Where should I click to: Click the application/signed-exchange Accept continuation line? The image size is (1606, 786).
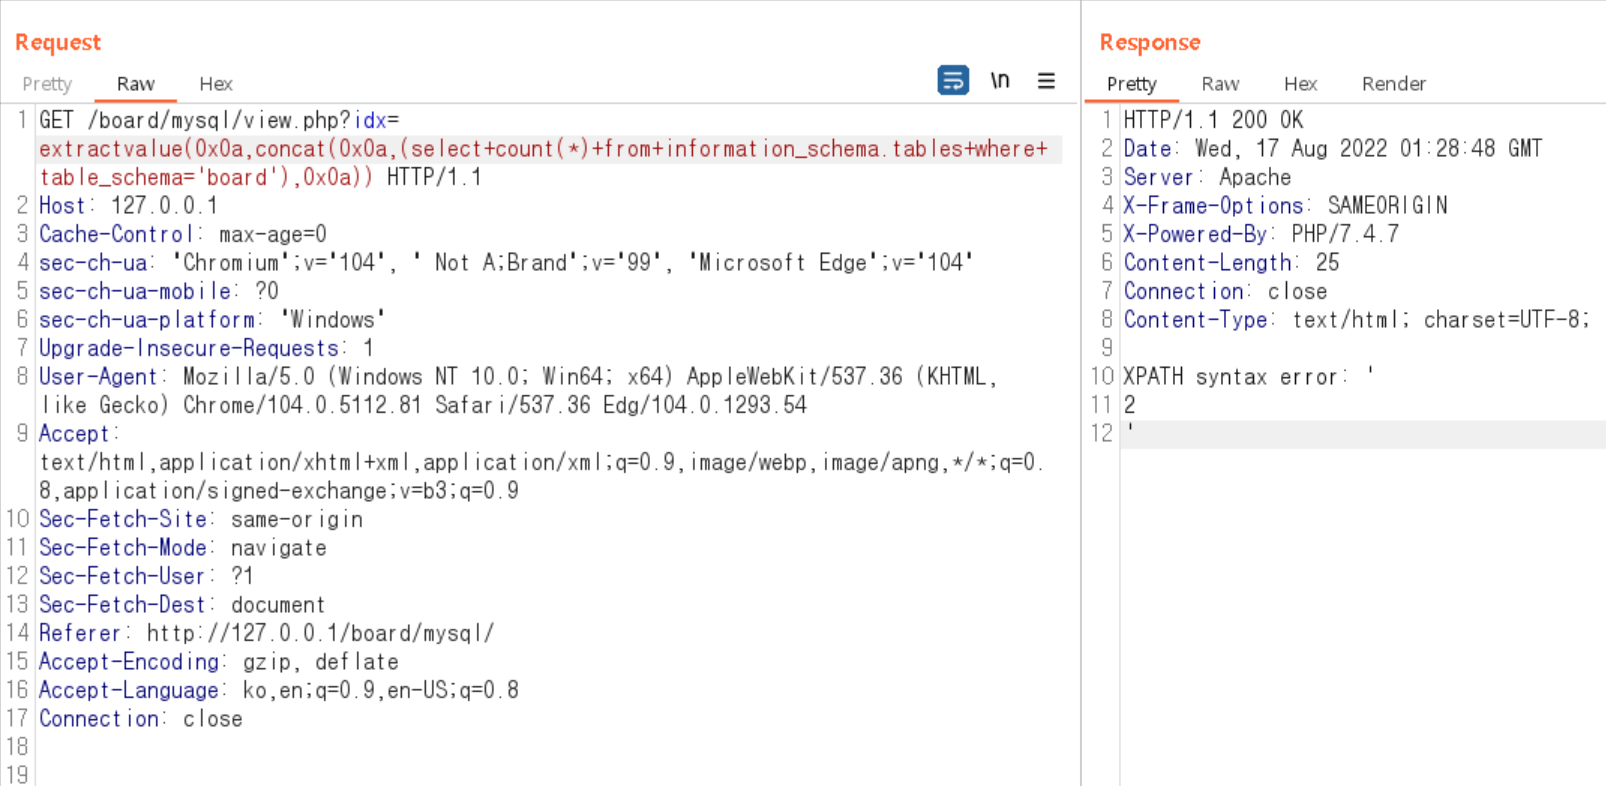coord(279,491)
